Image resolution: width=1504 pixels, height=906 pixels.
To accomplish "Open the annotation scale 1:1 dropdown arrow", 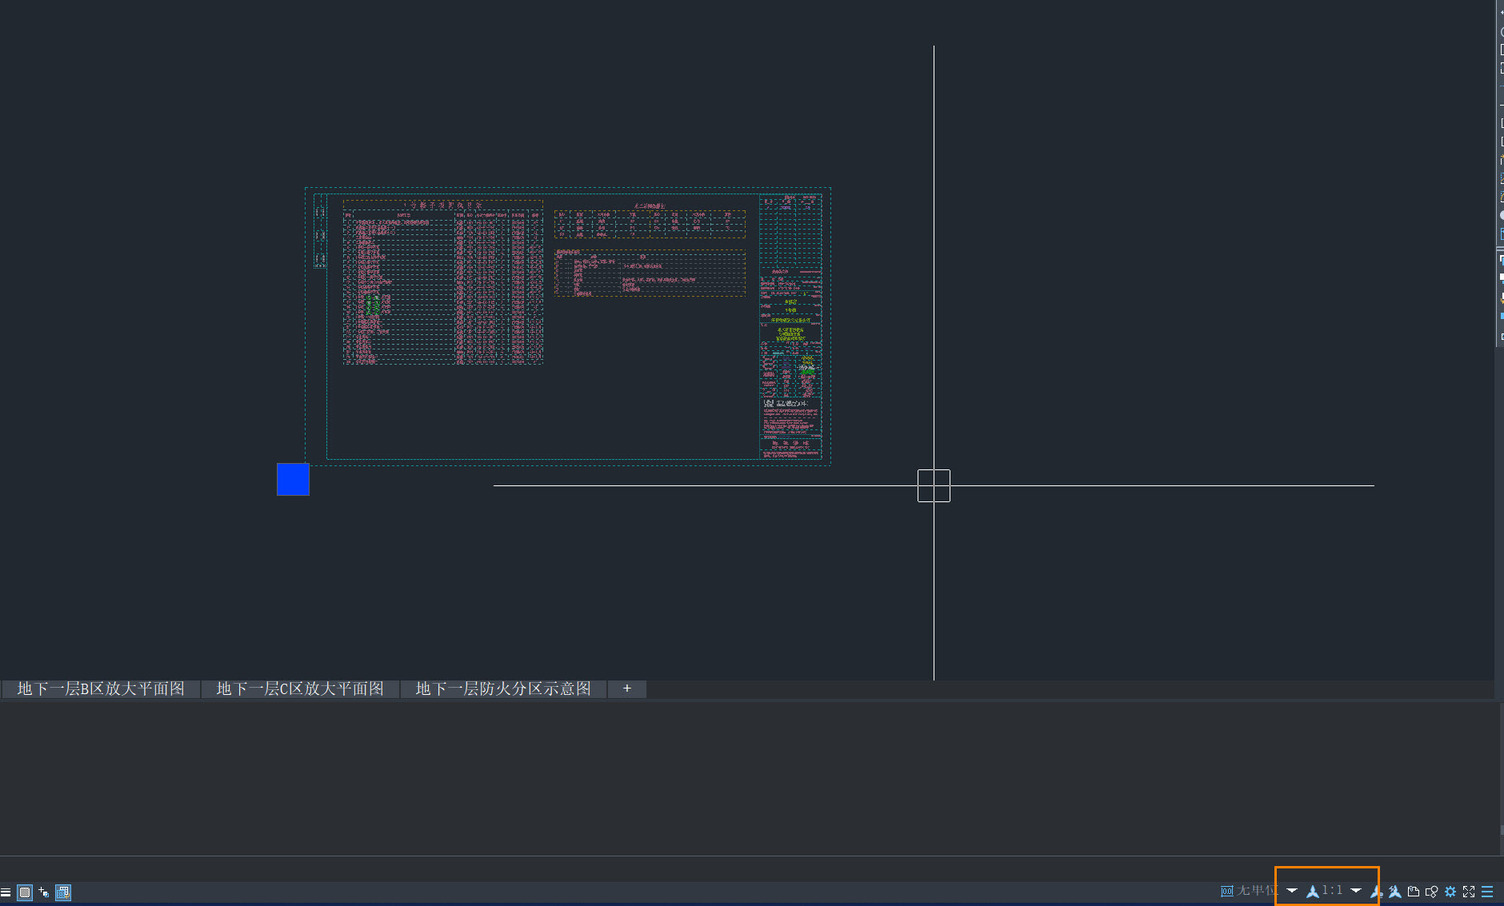I will click(x=1356, y=891).
